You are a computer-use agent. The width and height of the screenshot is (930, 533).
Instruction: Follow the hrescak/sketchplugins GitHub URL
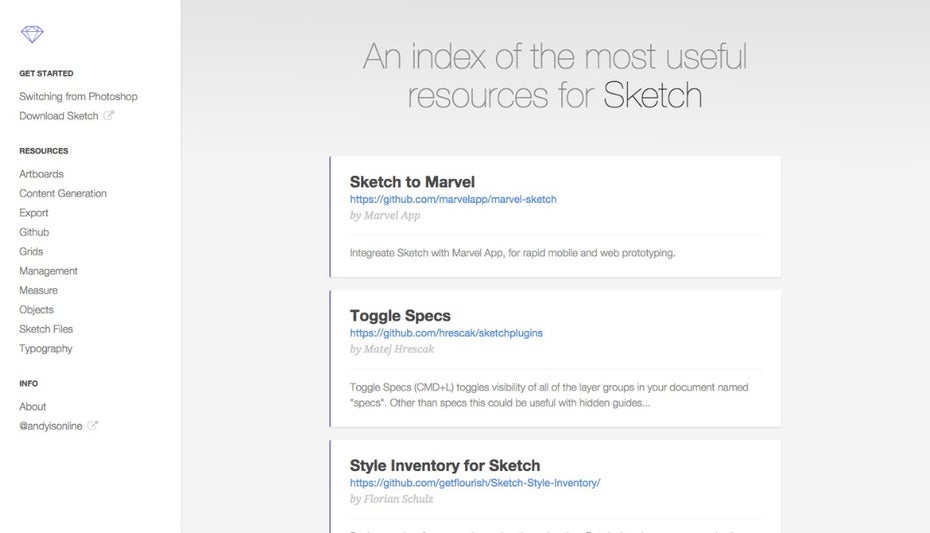446,333
